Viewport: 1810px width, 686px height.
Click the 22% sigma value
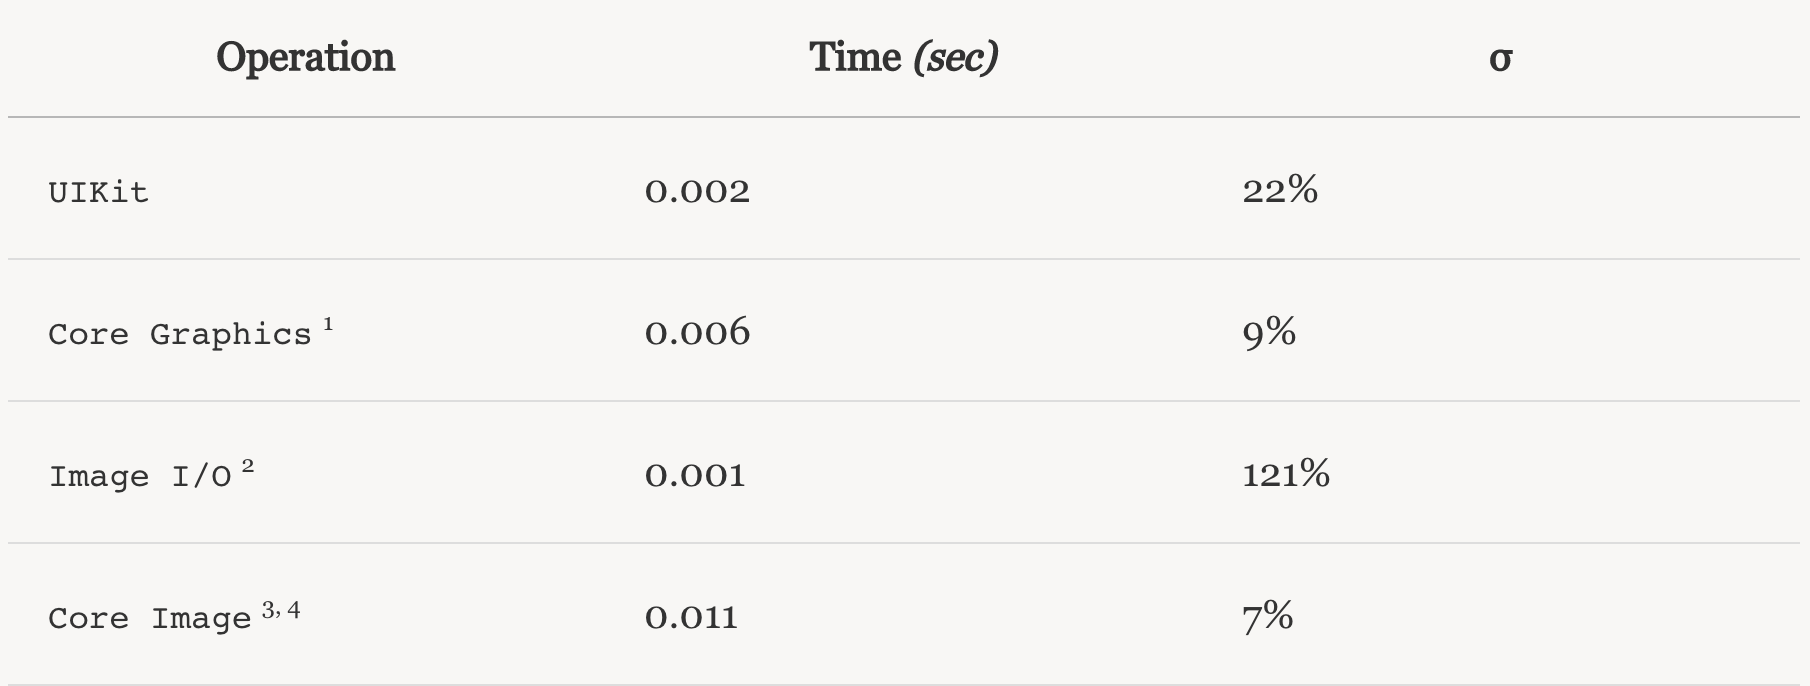click(1280, 189)
